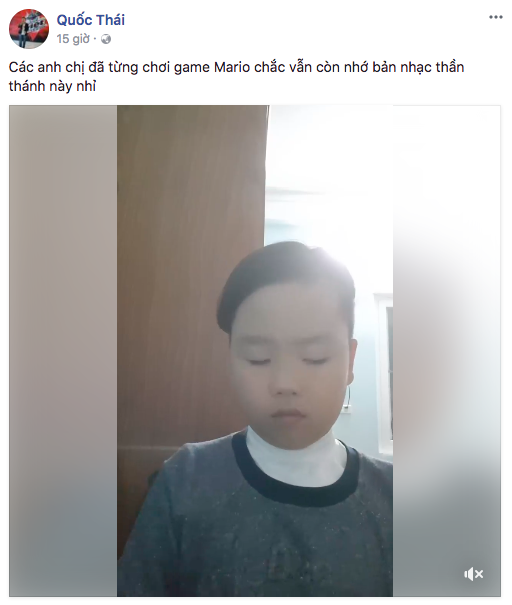Click the caption's second line "thánh này nhỉ"
The image size is (512, 605).
point(52,86)
